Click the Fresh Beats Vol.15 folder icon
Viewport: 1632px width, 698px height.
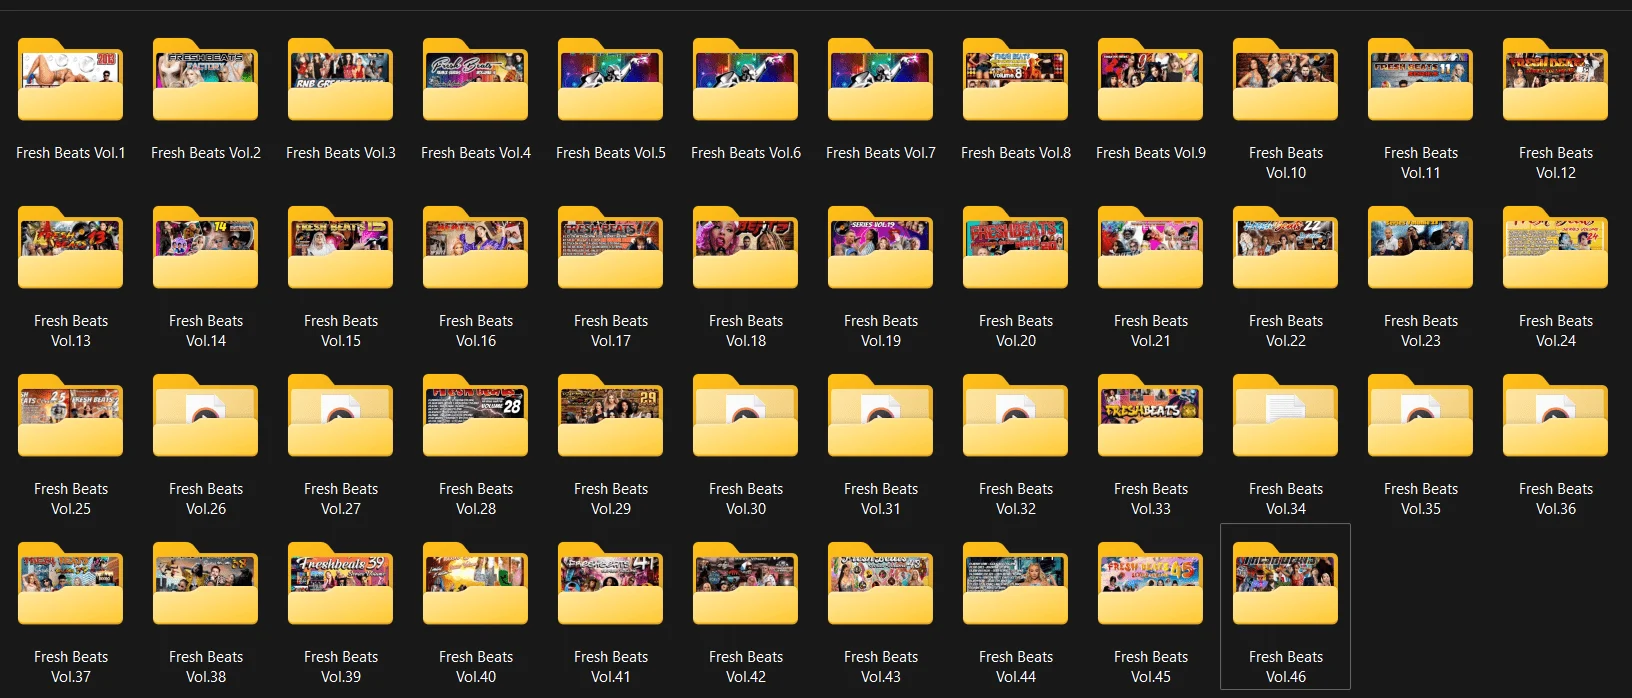[x=341, y=248]
